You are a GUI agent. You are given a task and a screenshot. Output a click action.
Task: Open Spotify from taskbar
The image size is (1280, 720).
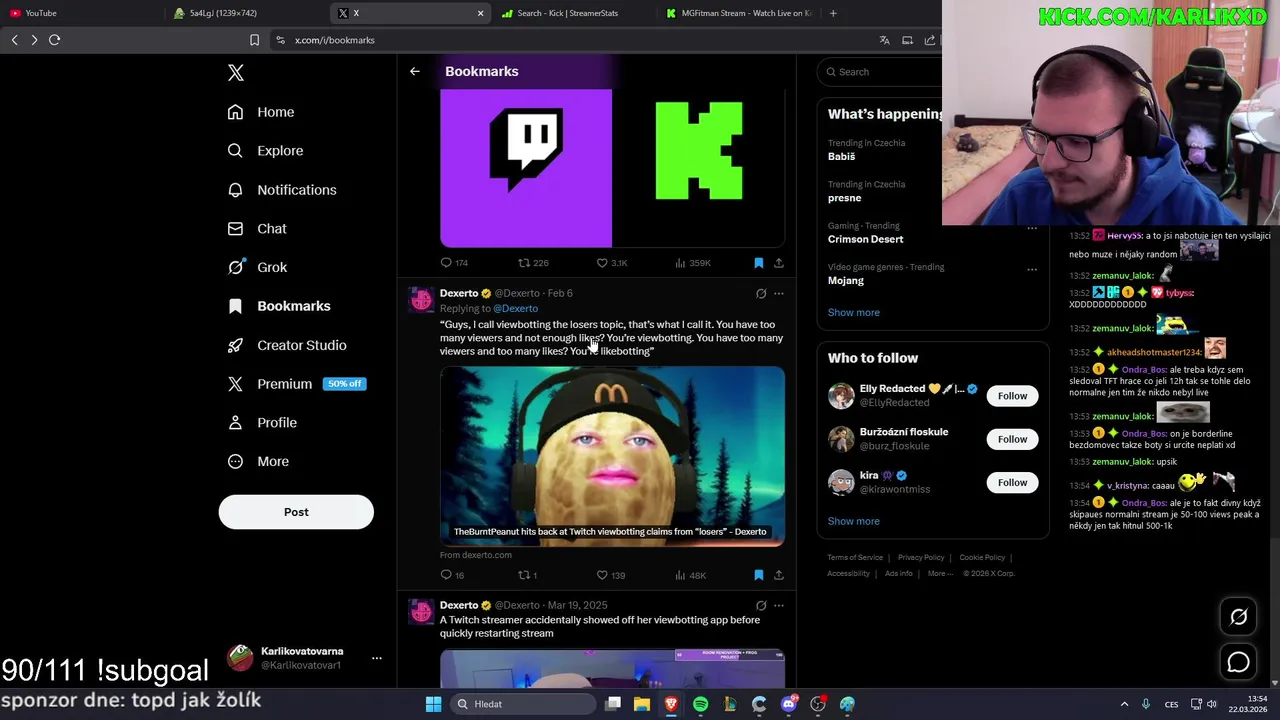(x=701, y=704)
